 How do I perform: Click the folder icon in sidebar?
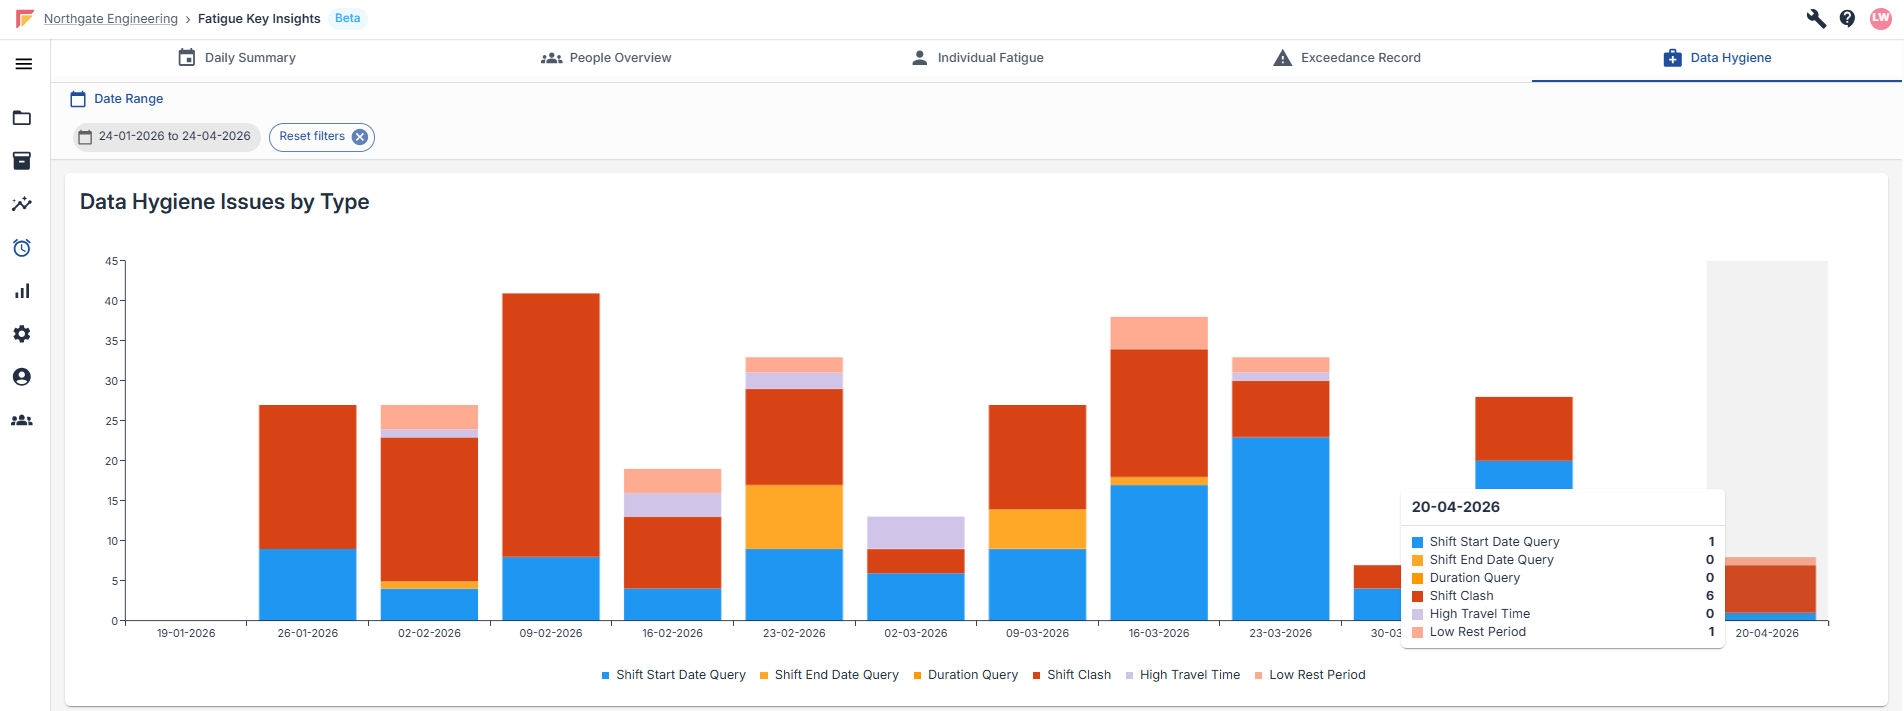coord(22,118)
